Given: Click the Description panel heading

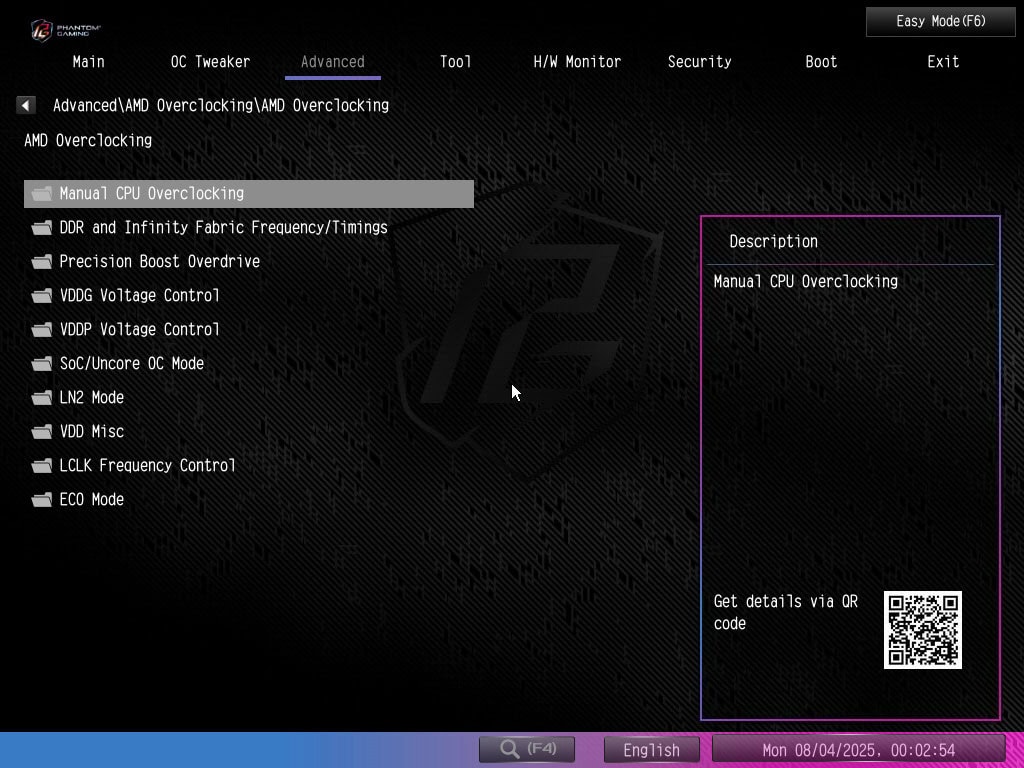Looking at the screenshot, I should 773,242.
